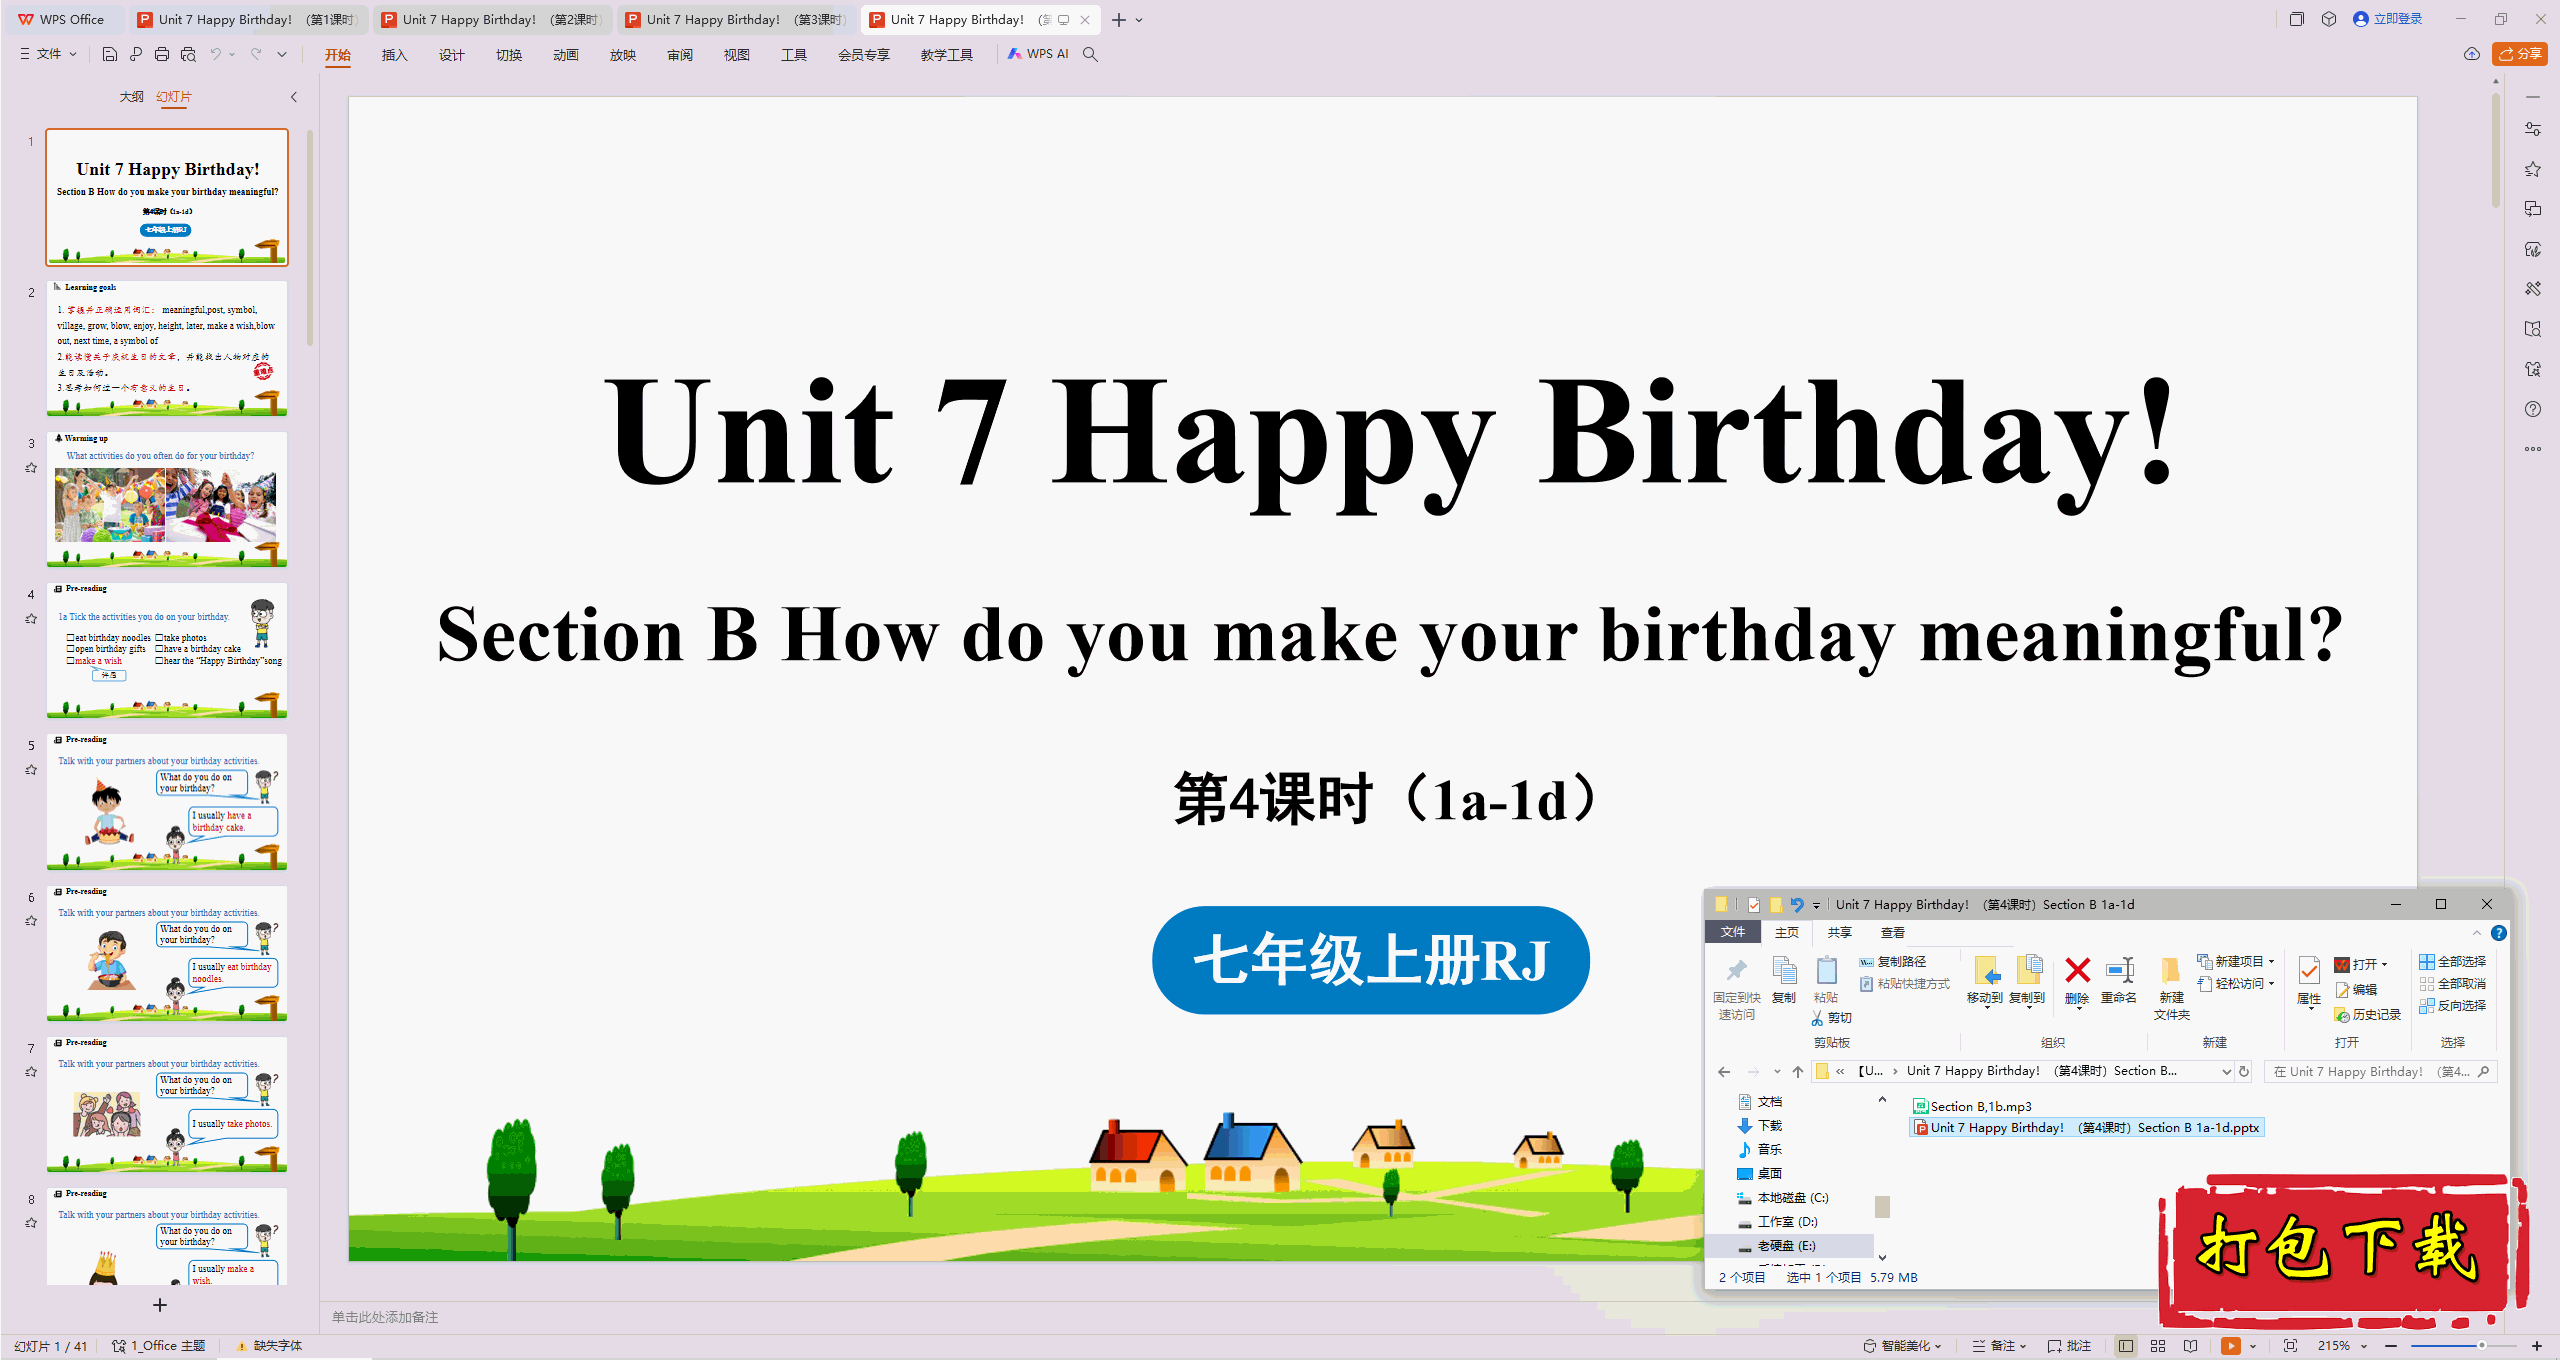
Task: Select Section B,1b.mp3 file in Explorer
Action: point(1972,1107)
